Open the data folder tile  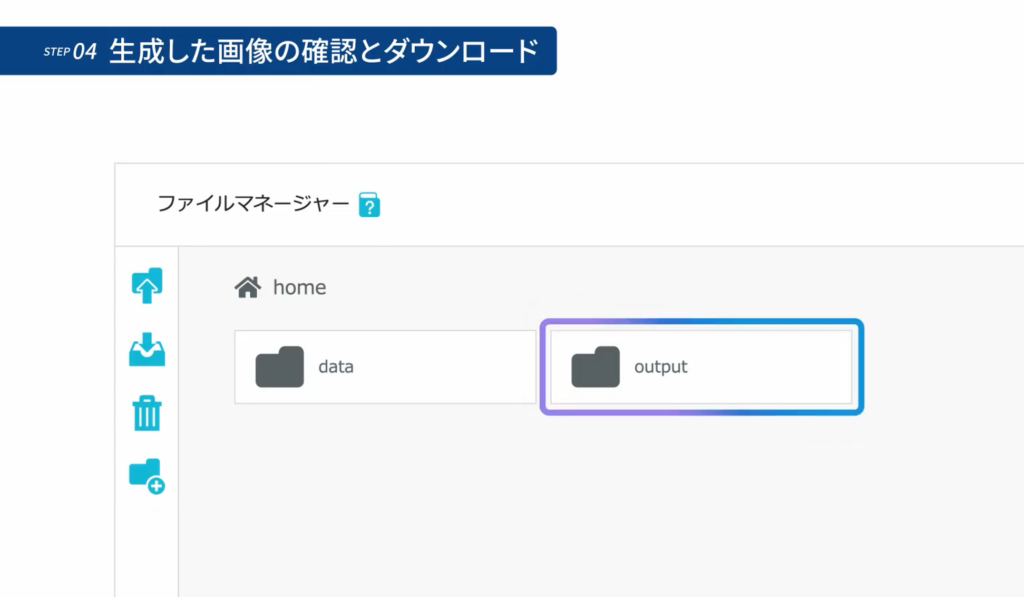[385, 366]
